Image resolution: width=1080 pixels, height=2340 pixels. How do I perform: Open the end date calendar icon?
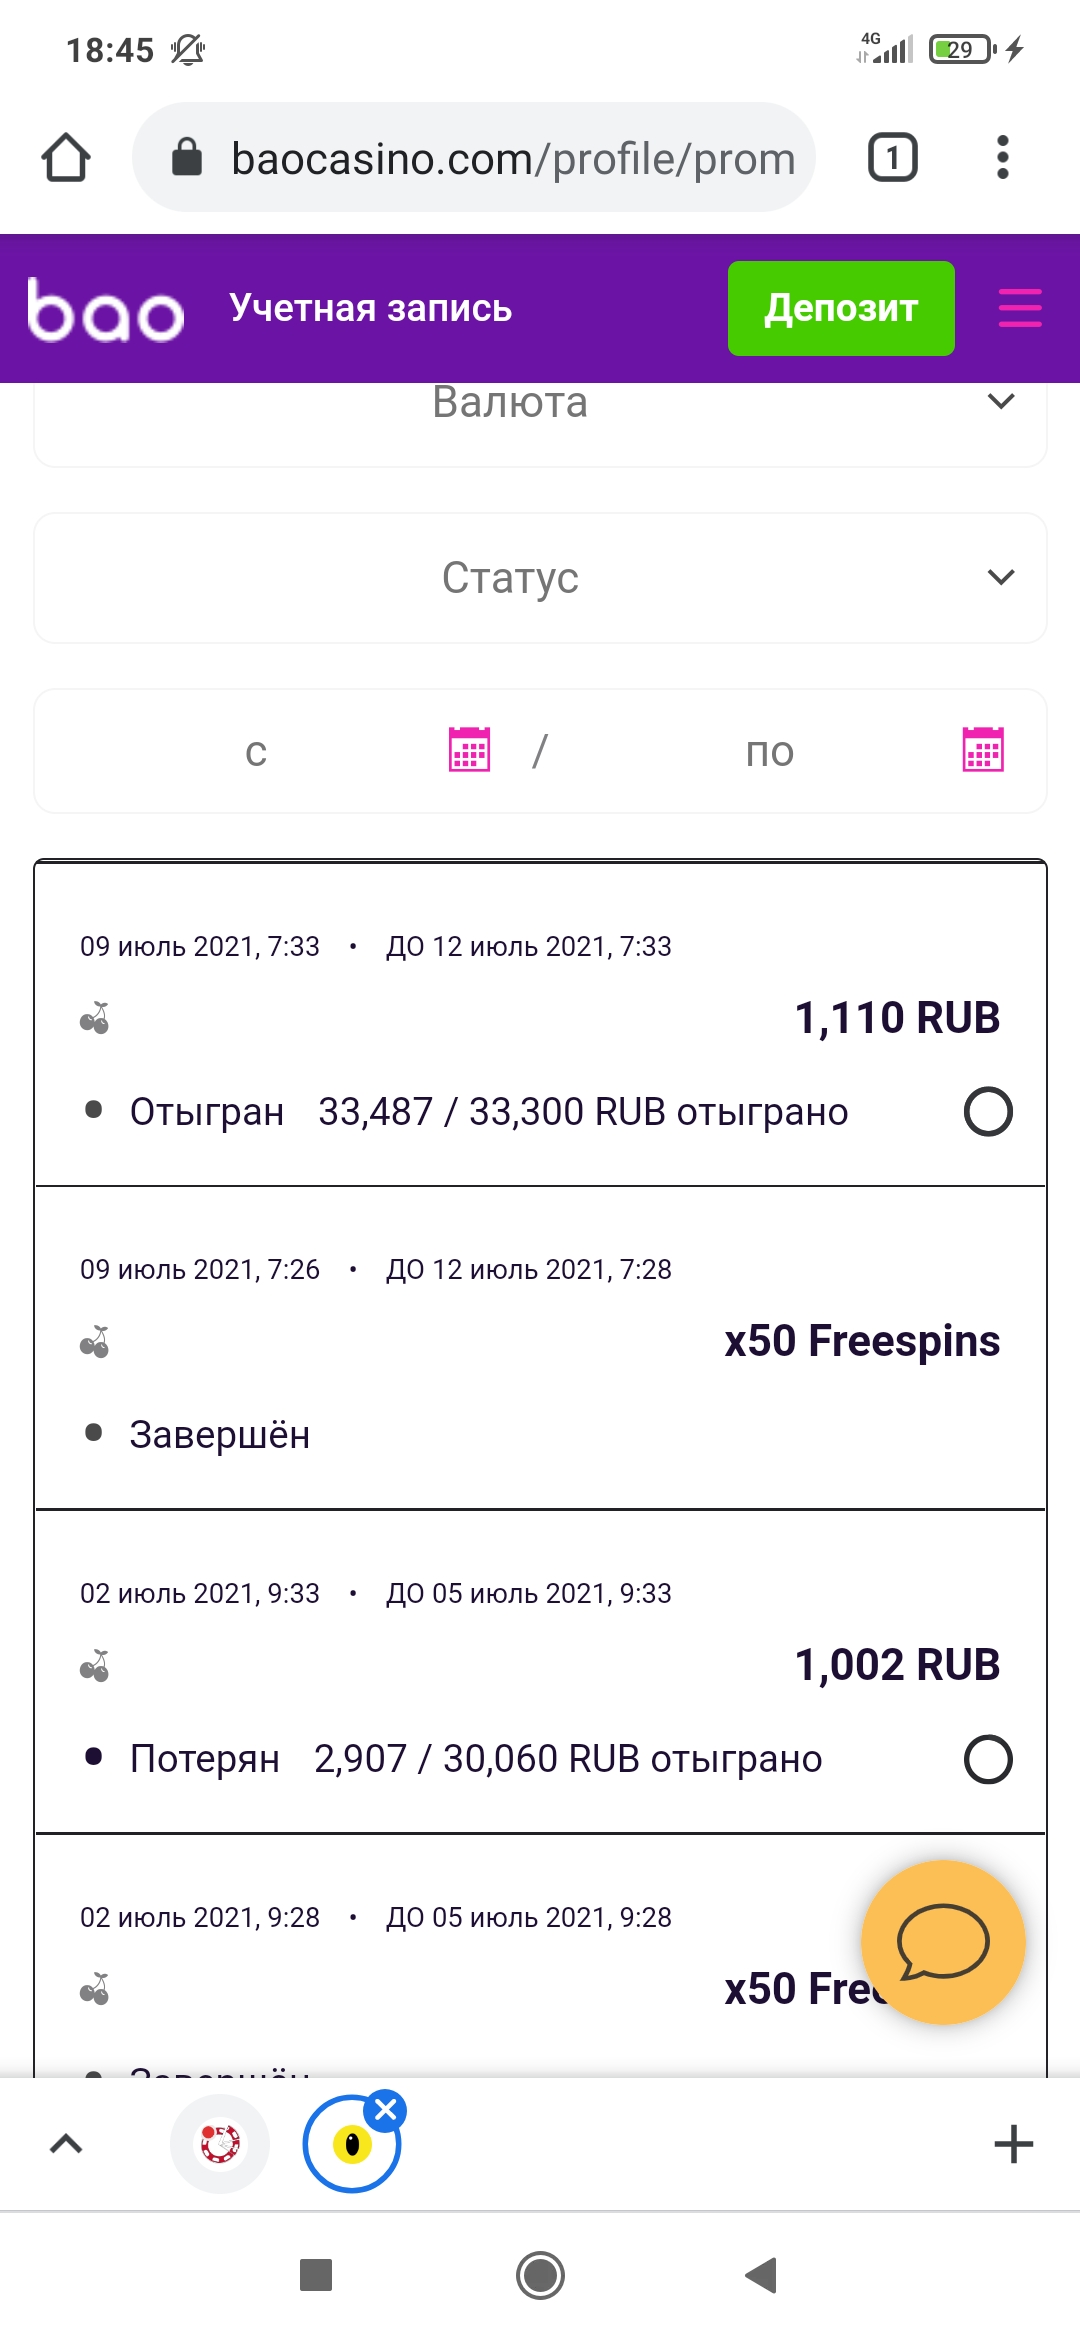pyautogui.click(x=982, y=750)
